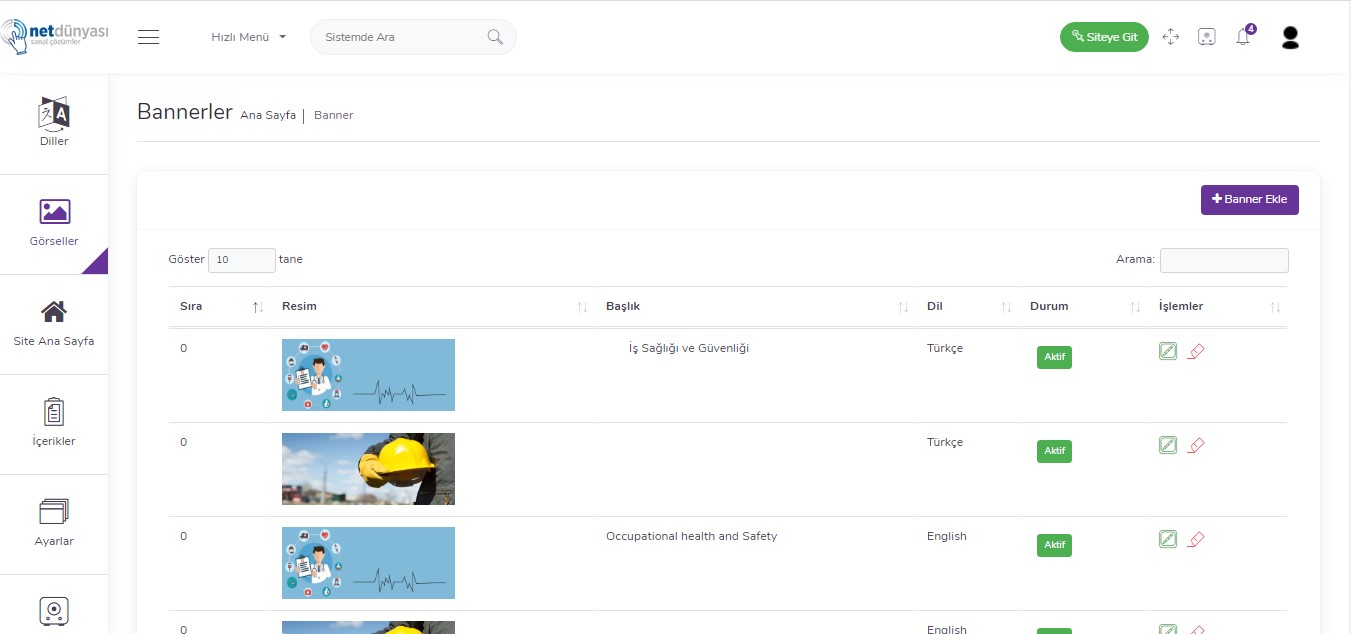Open the notifications bell
Screen dimensions: 1351x634
tap(1243, 37)
